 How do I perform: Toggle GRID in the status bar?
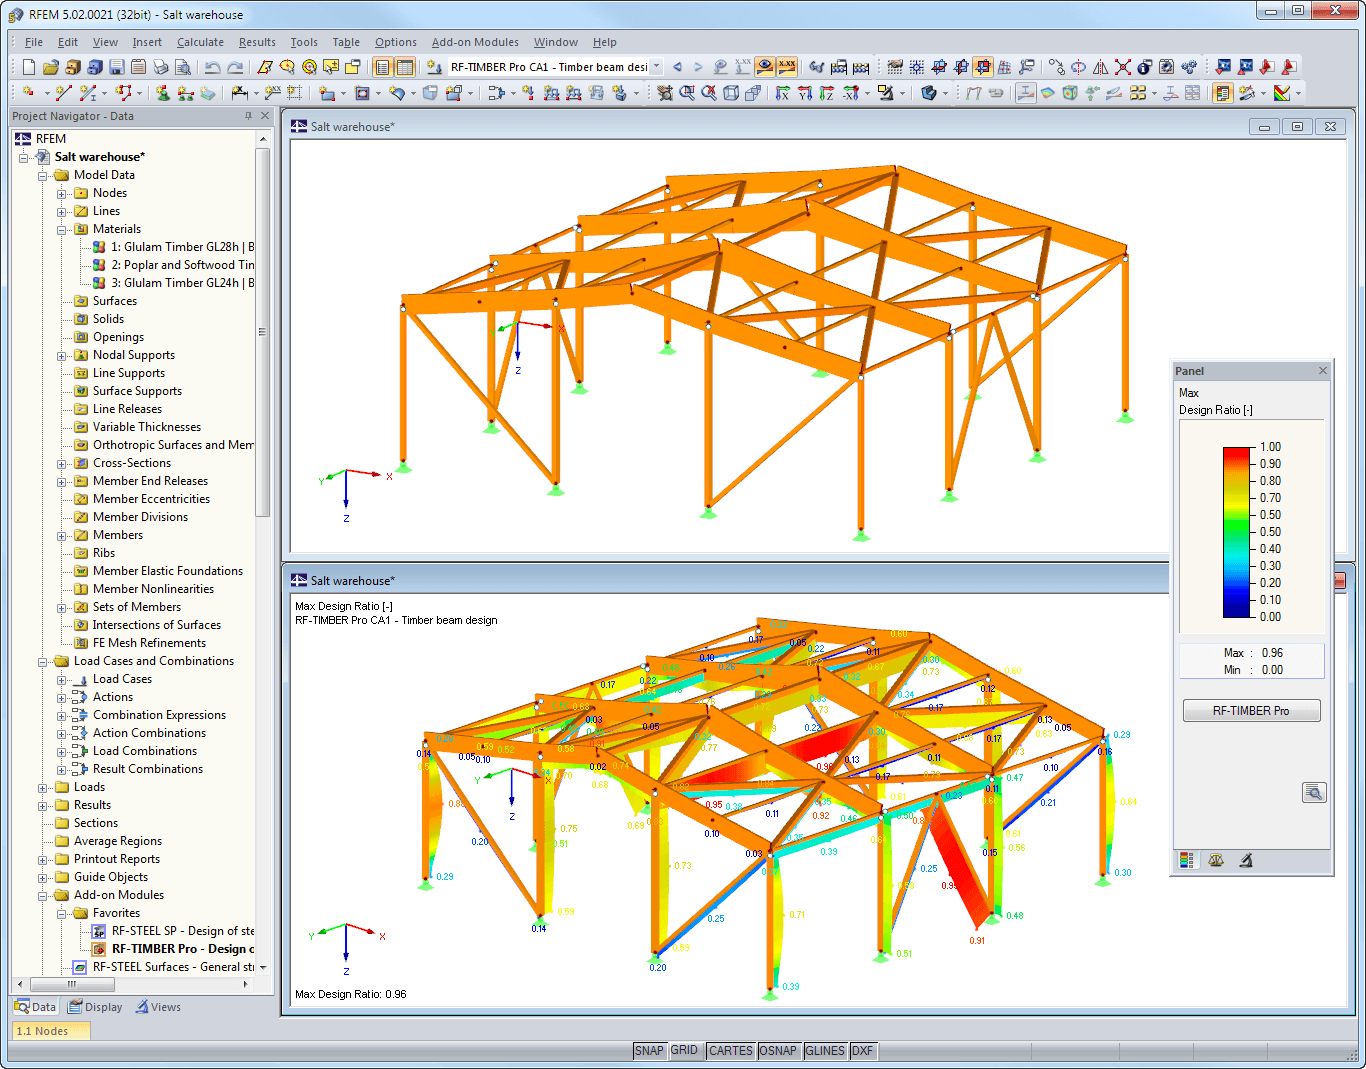[685, 1050]
